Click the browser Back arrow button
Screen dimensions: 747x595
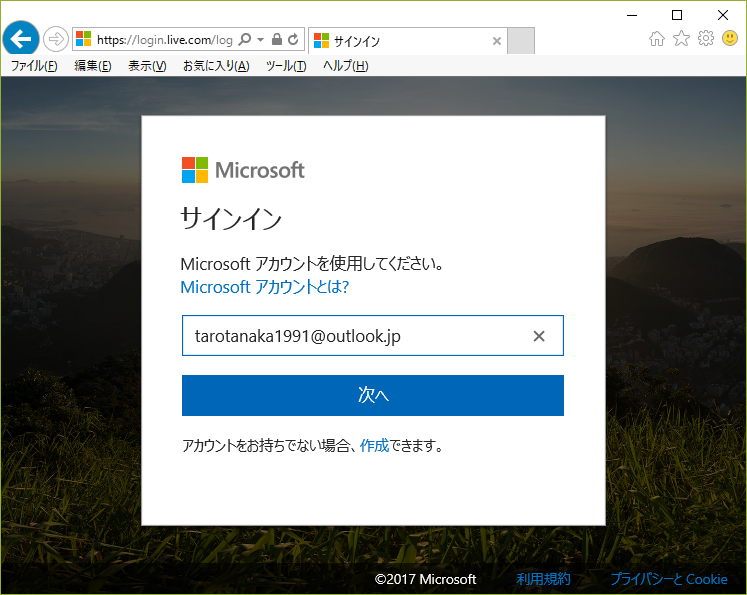20,39
